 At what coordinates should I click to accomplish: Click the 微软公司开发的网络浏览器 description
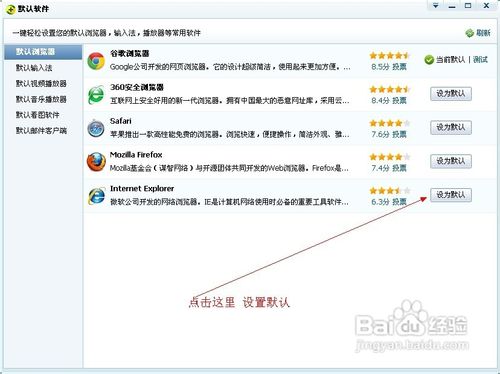click(x=229, y=202)
